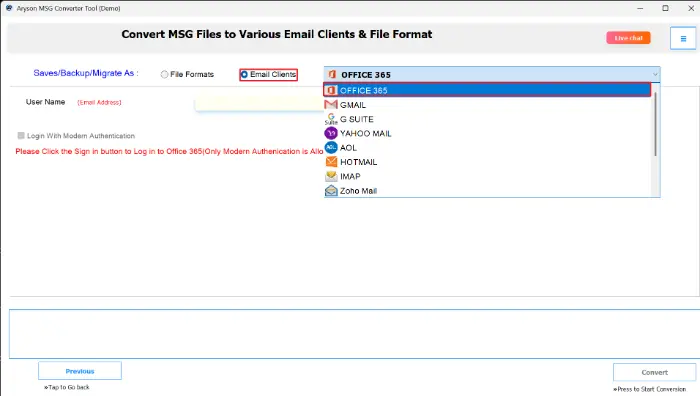The width and height of the screenshot is (700, 396).
Task: Enable Login With Modern Authentication checkbox
Action: click(x=21, y=135)
